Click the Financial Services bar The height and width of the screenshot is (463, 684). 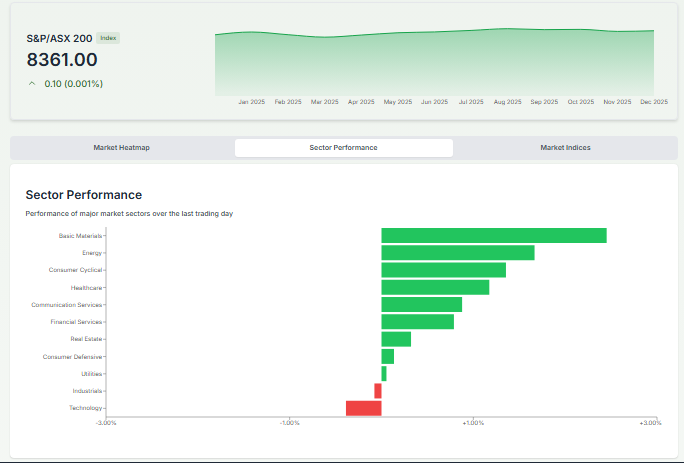[418, 322]
